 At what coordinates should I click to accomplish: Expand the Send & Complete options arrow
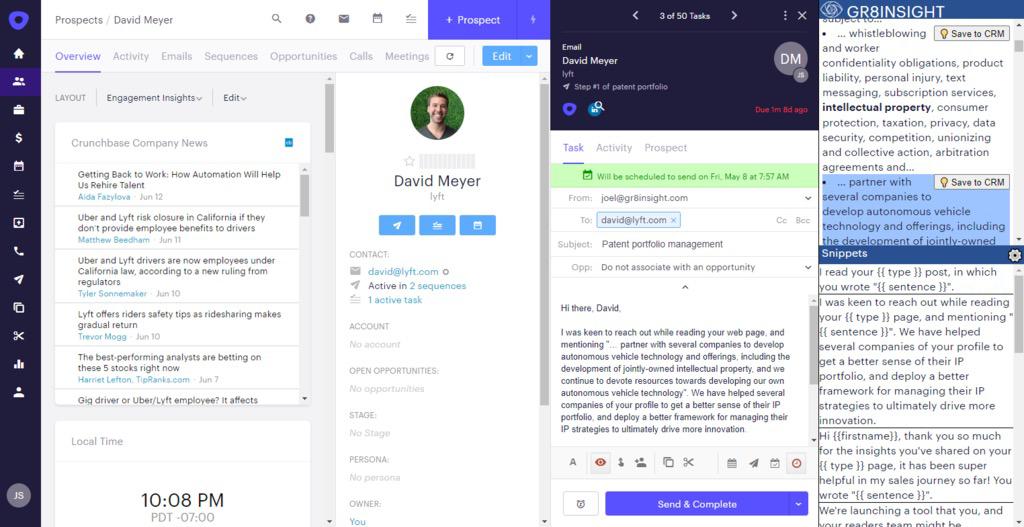click(798, 504)
